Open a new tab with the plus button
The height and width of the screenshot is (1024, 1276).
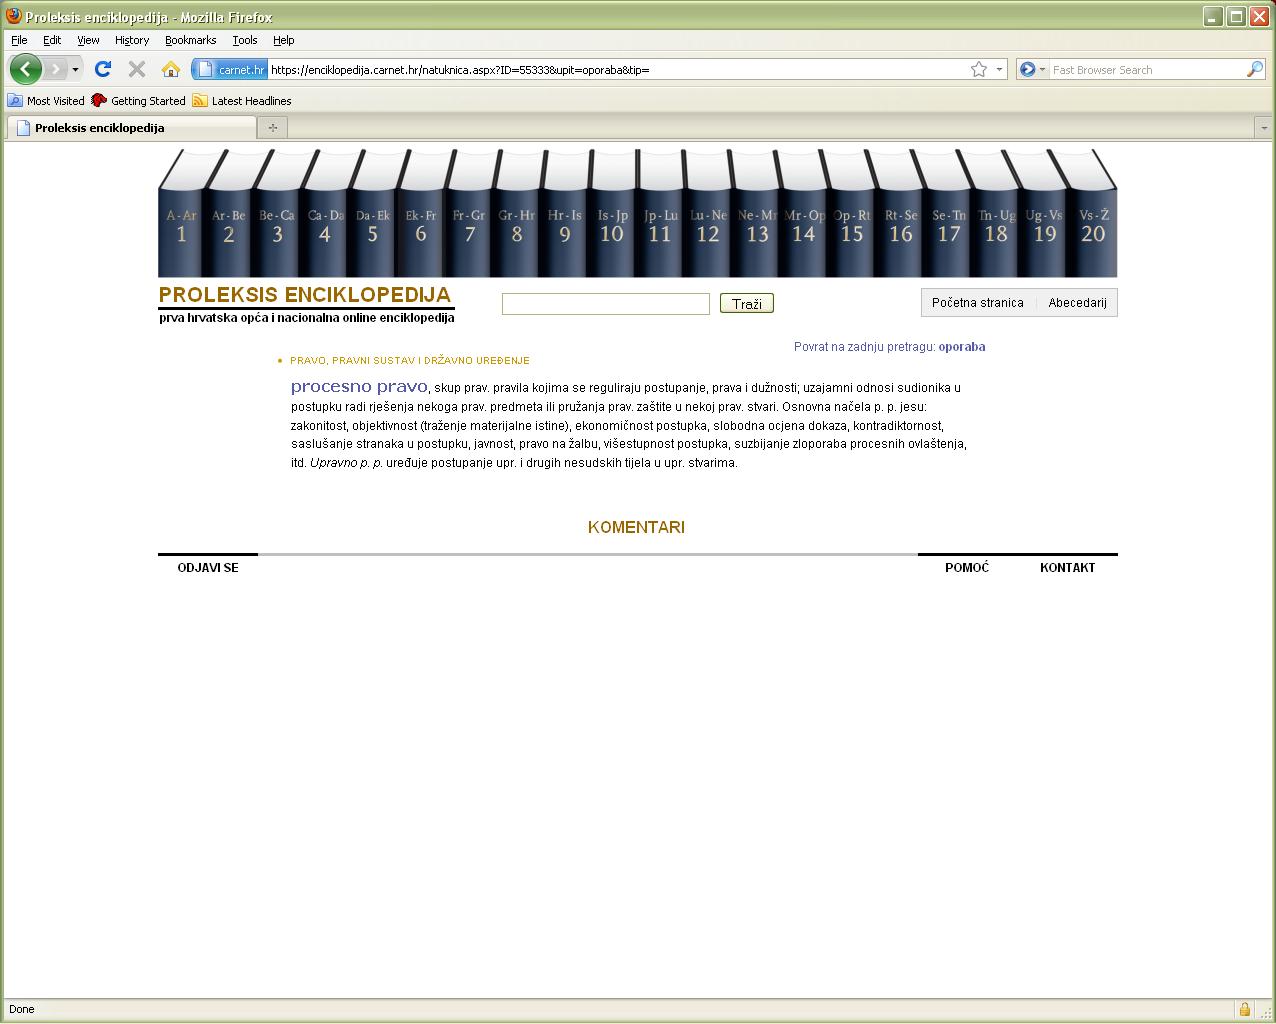tap(272, 127)
